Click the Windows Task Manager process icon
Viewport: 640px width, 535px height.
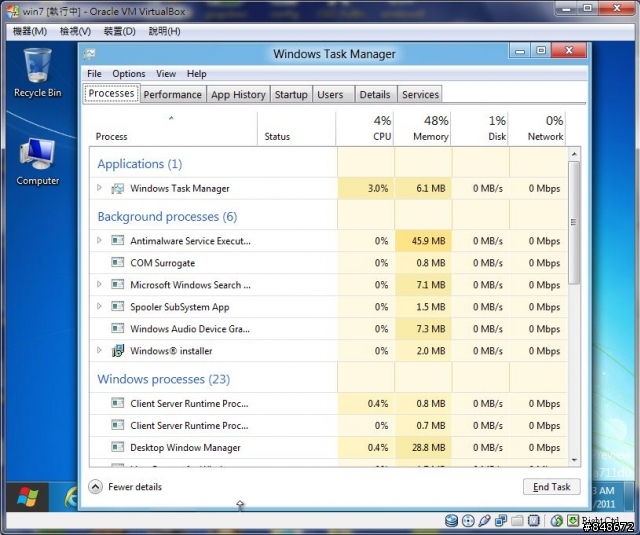[118, 189]
